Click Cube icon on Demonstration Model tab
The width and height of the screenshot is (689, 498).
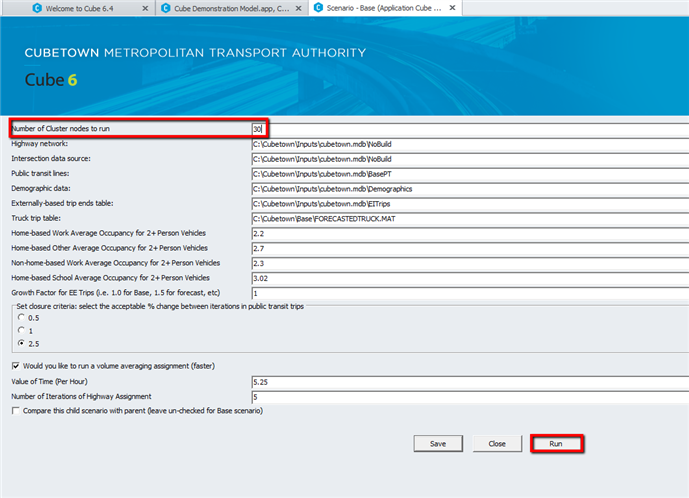tap(166, 8)
